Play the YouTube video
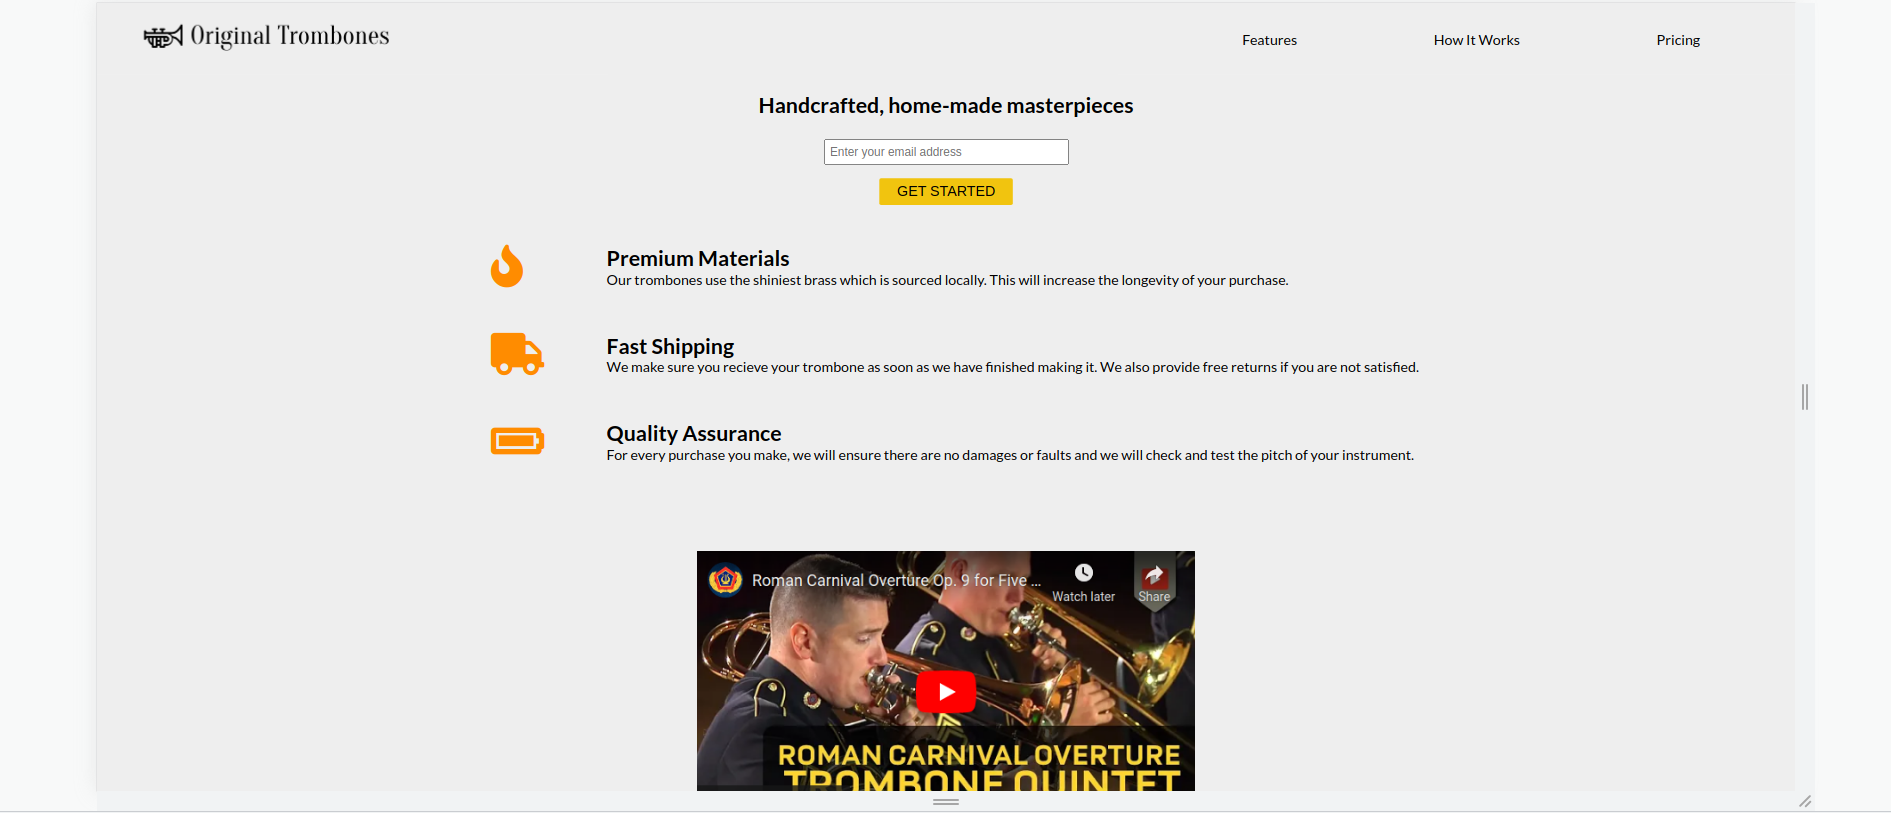The width and height of the screenshot is (1891, 813). coord(946,692)
